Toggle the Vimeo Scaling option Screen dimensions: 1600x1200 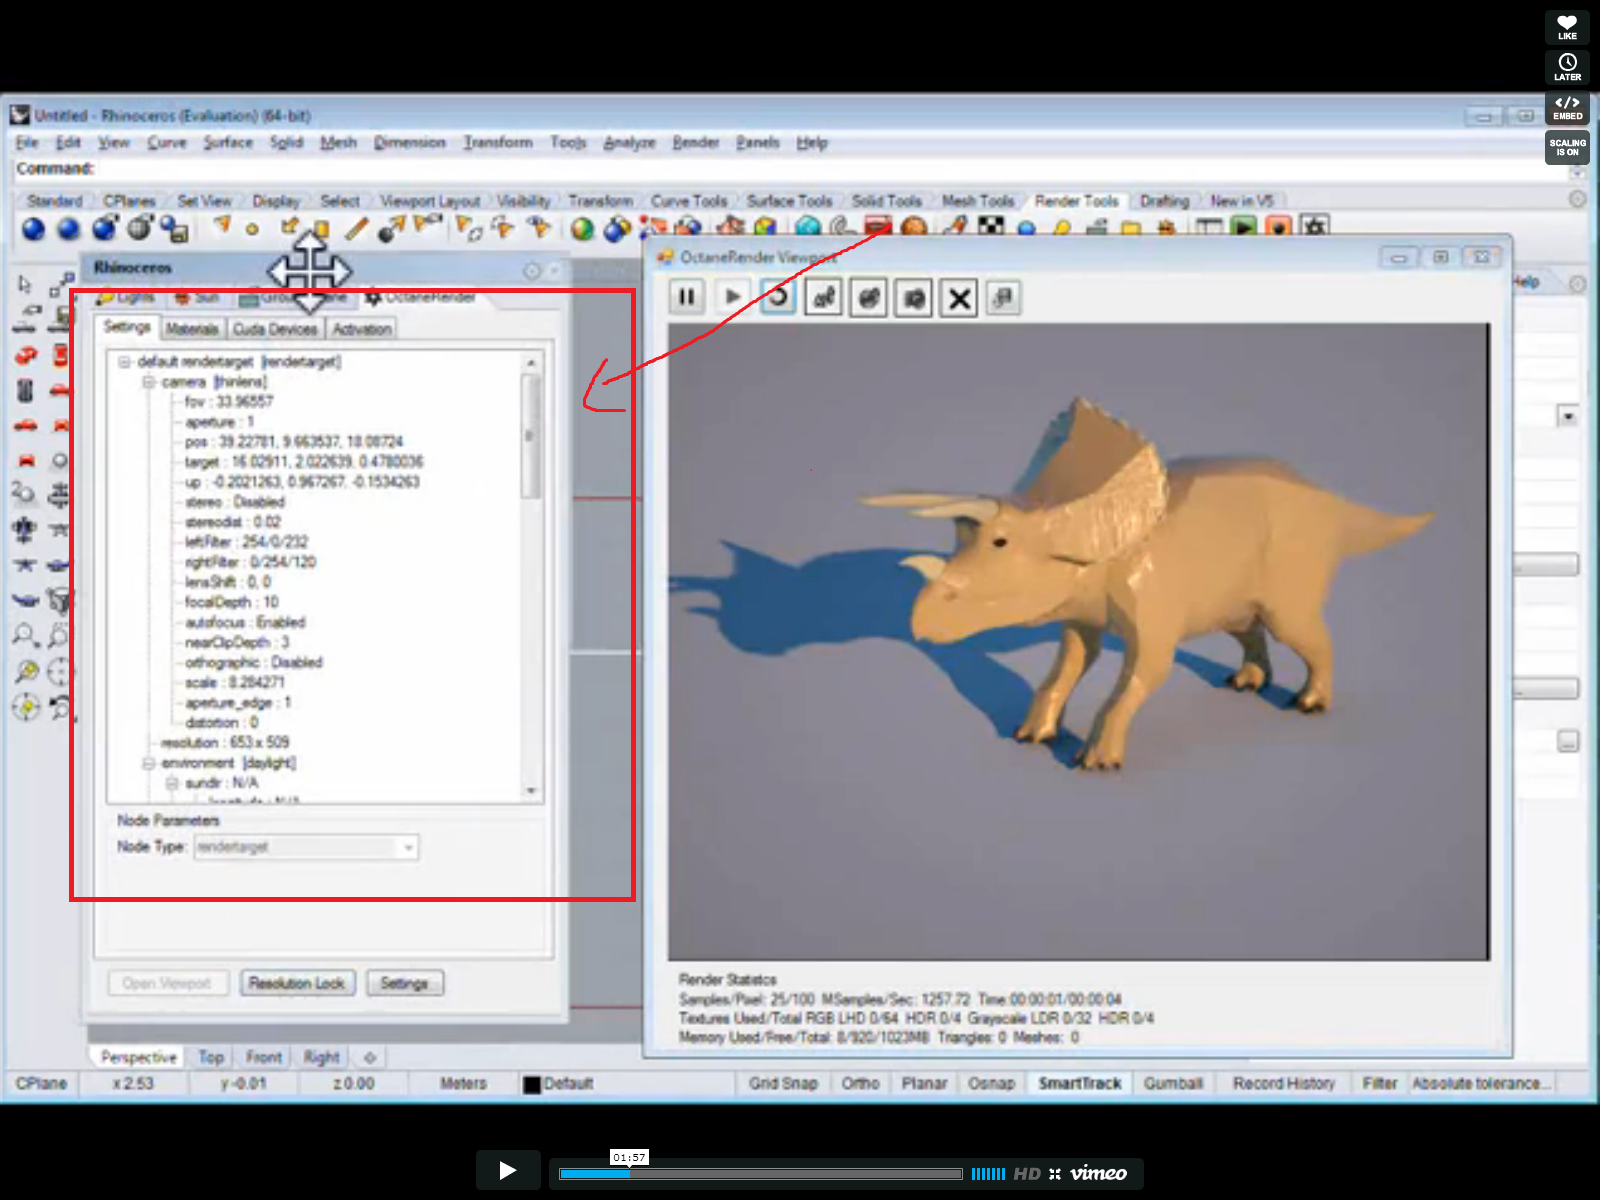1567,147
